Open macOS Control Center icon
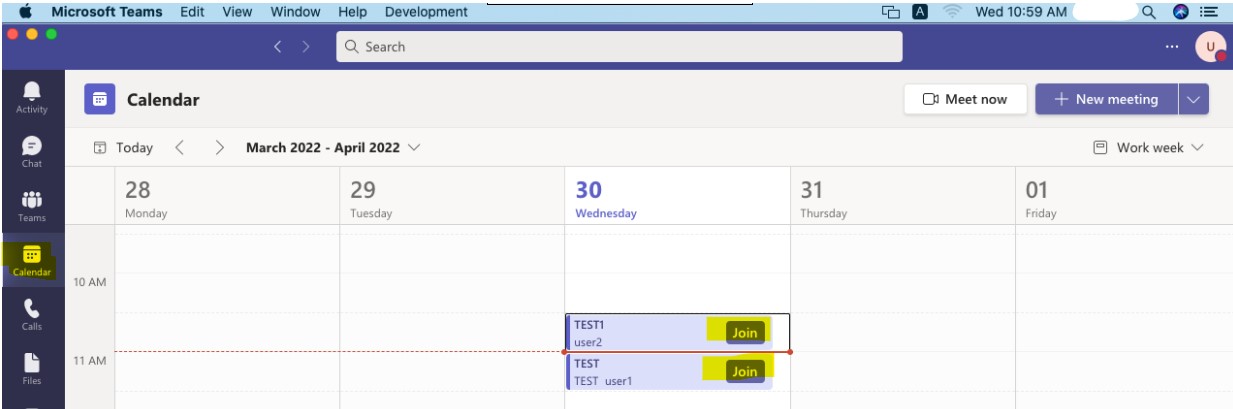Viewport: 1233px width, 409px height. [x=1209, y=12]
